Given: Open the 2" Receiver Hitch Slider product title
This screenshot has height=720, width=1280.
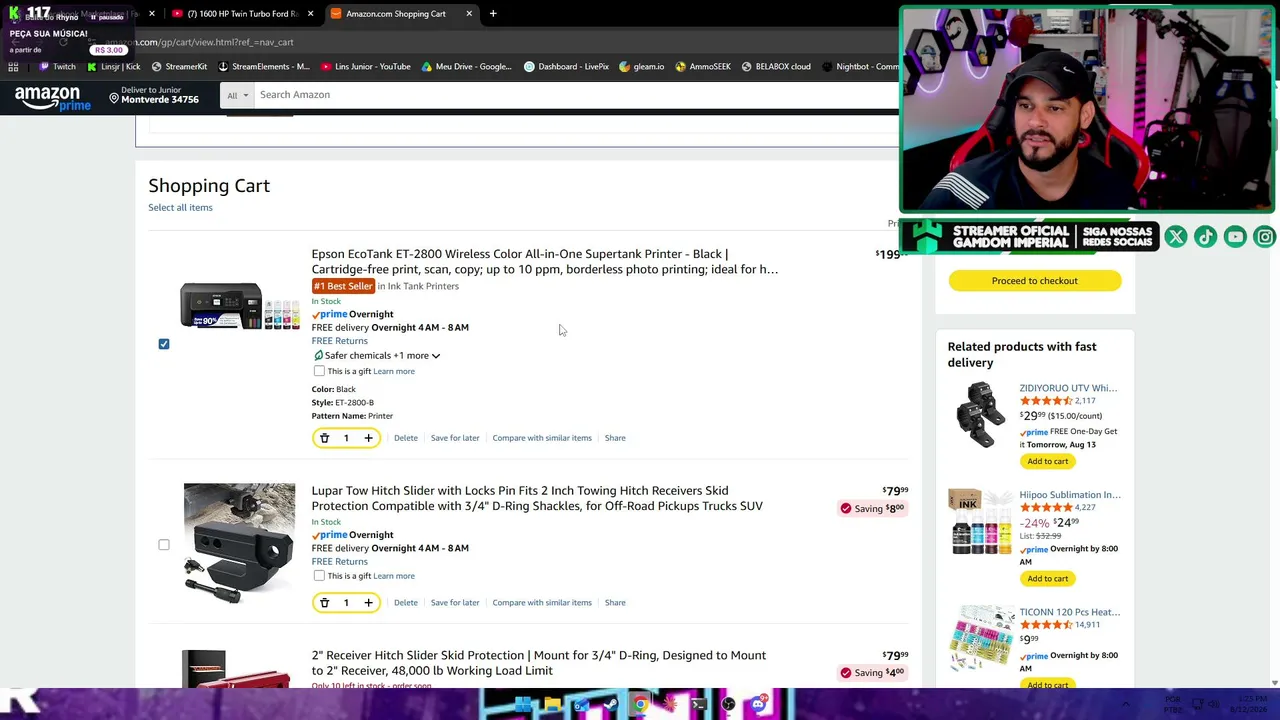Looking at the screenshot, I should (539, 663).
